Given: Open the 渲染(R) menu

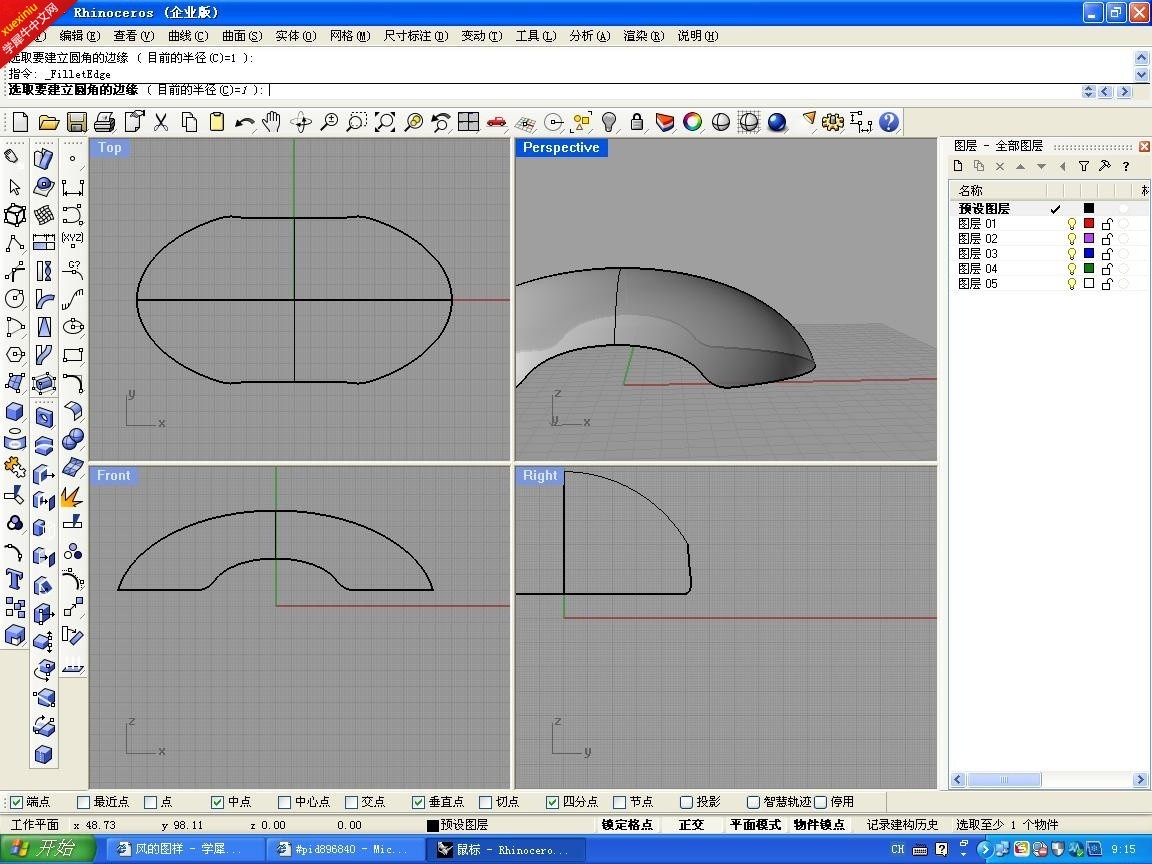Looking at the screenshot, I should click(x=643, y=35).
